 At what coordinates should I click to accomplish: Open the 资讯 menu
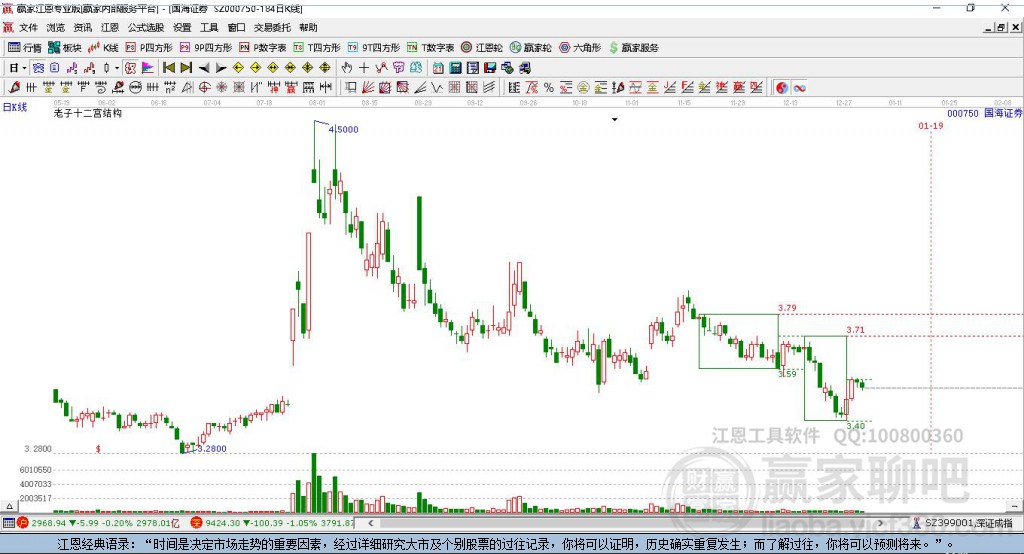(82, 27)
